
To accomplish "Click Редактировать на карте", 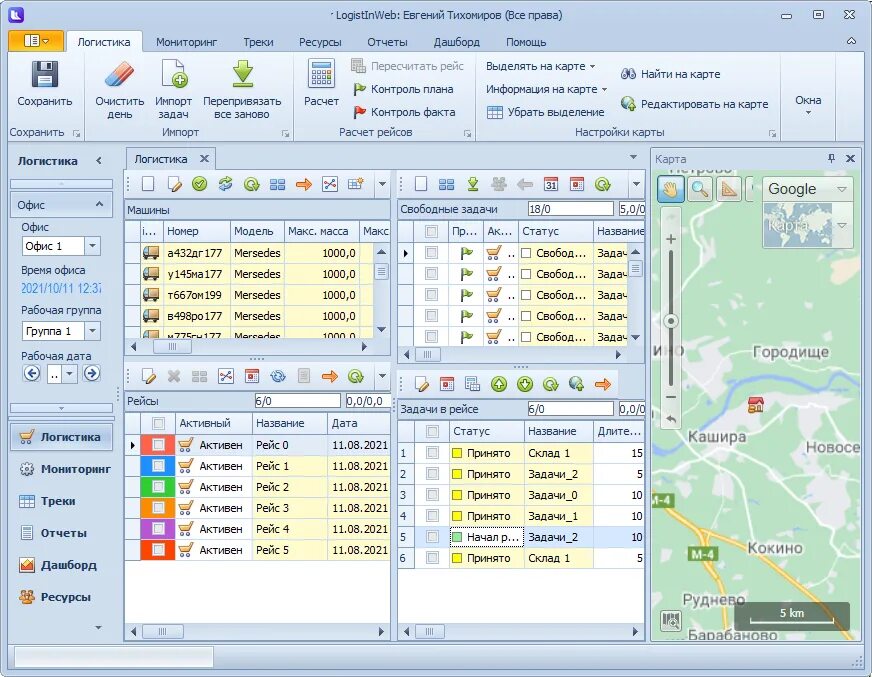I will [x=695, y=104].
